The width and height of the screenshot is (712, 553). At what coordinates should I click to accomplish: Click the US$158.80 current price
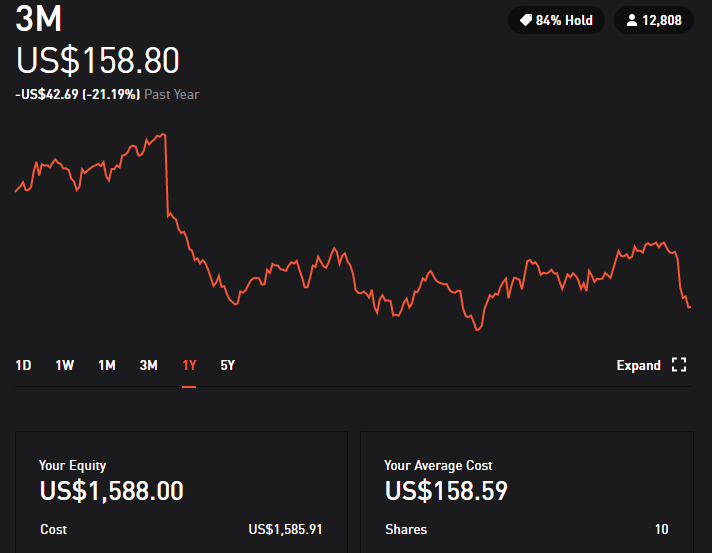click(x=98, y=60)
